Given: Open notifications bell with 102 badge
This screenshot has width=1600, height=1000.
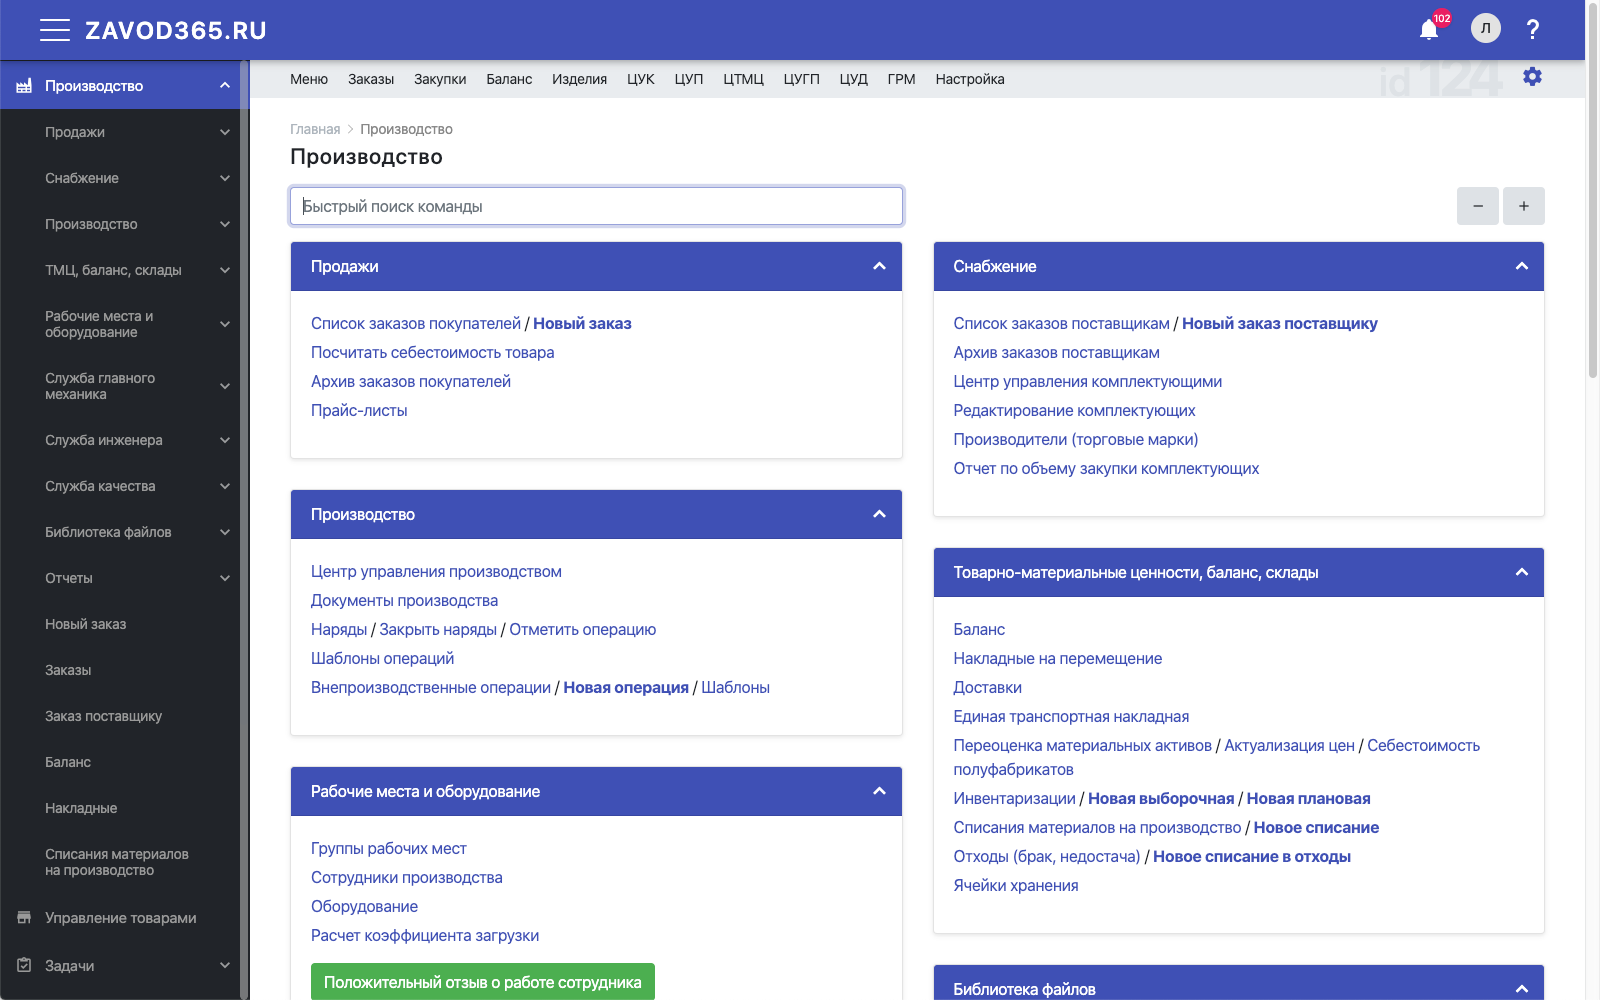Looking at the screenshot, I should 1429,30.
